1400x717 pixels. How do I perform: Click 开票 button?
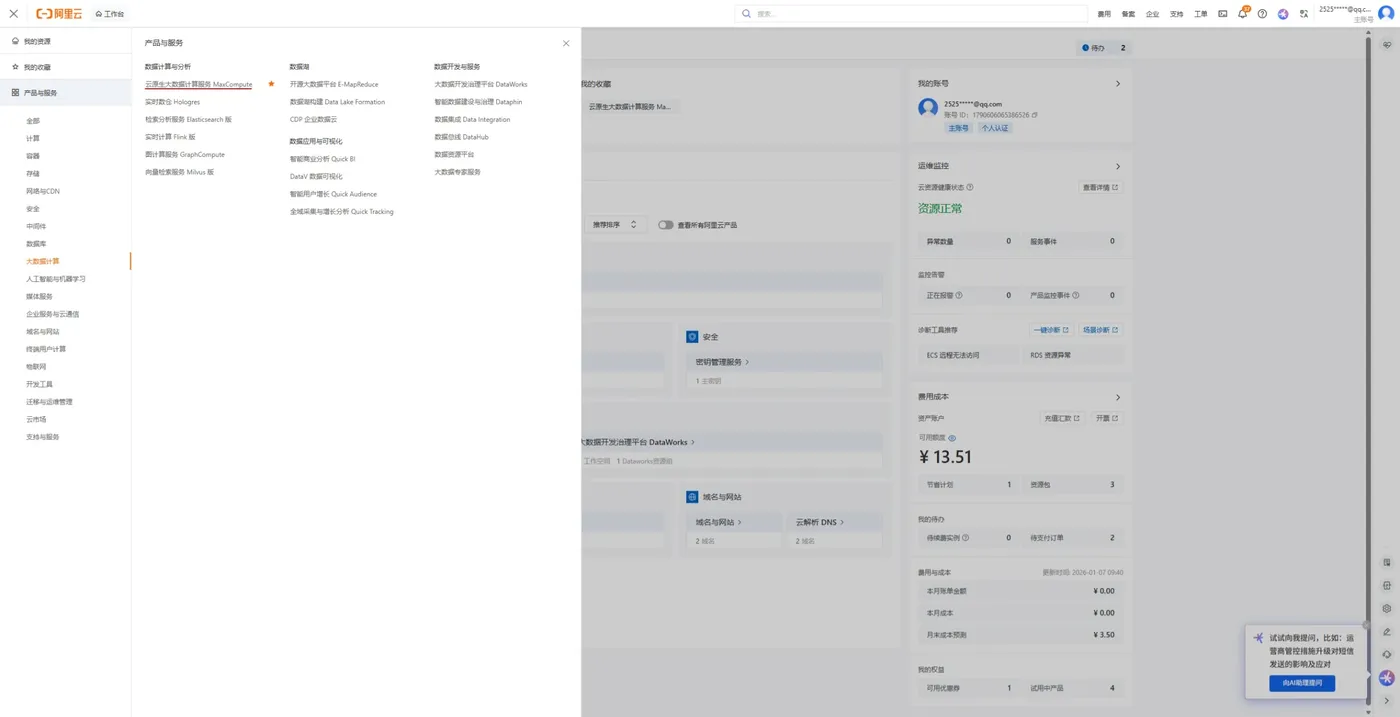(1107, 418)
